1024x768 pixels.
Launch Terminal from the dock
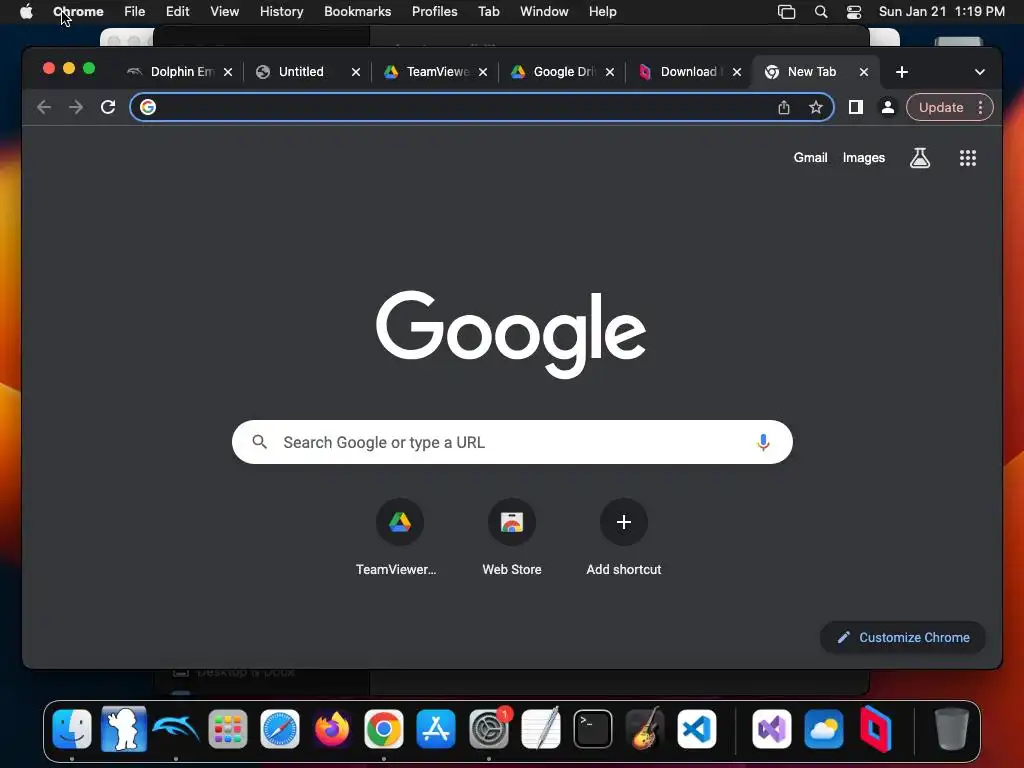(592, 729)
